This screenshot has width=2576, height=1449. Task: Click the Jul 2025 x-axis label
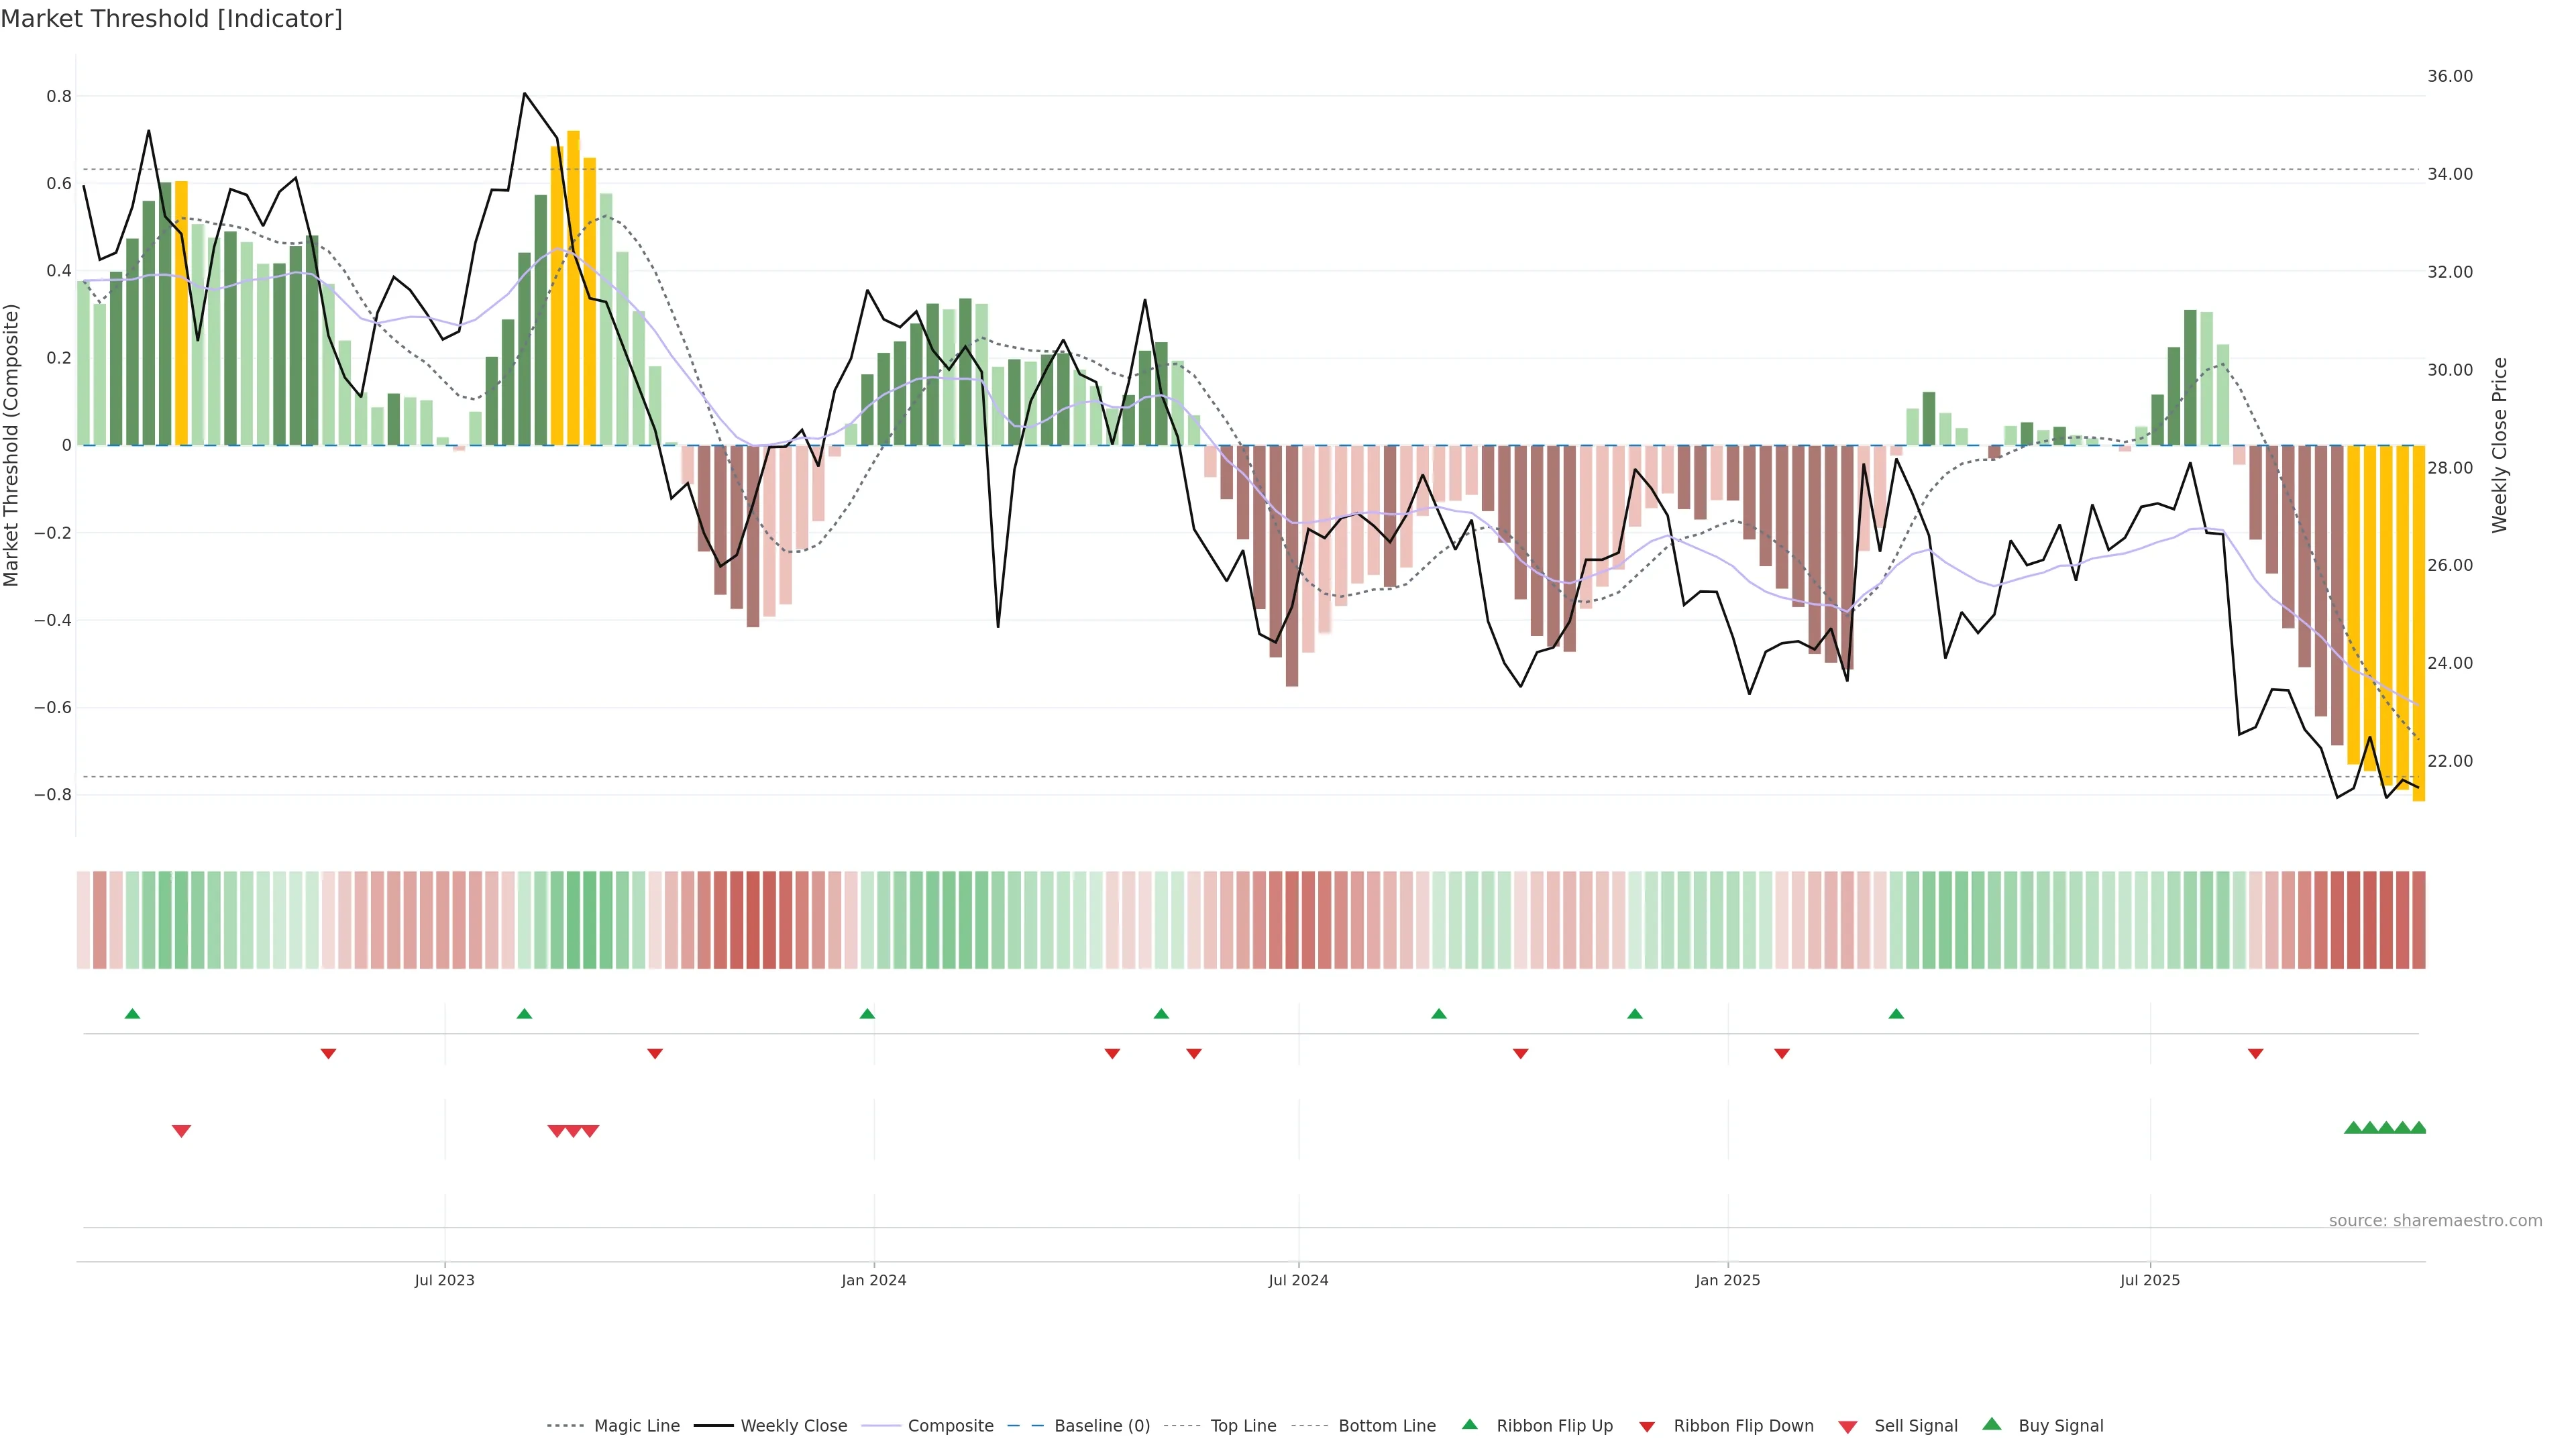tap(2149, 1280)
